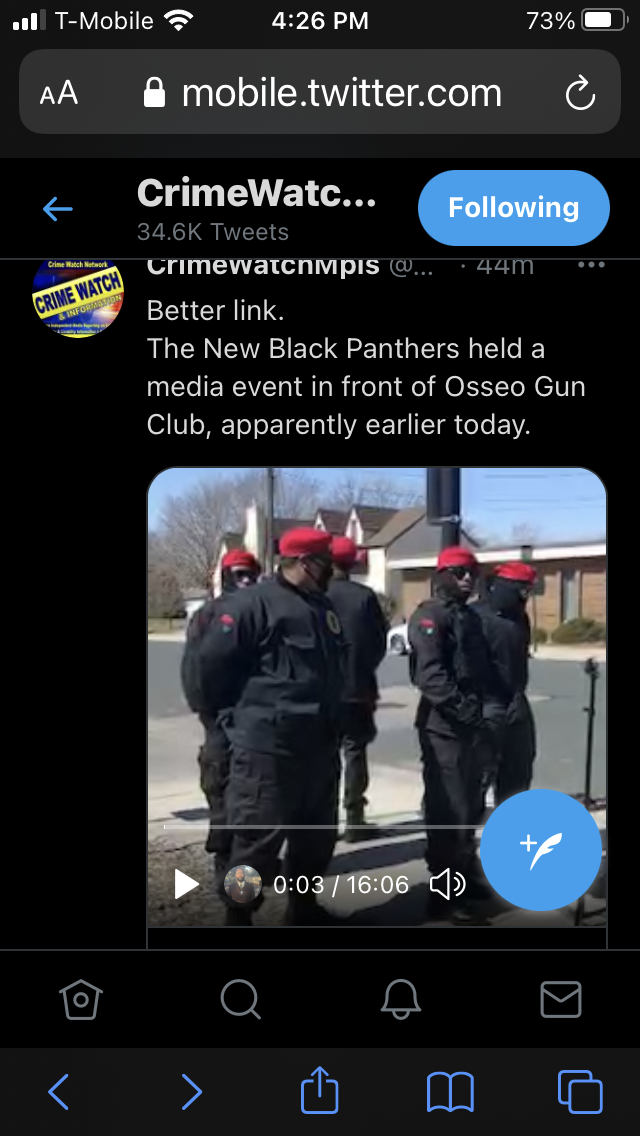Viewport: 640px width, 1136px height.
Task: Open the AA reader text-size menu
Action: coord(59,93)
